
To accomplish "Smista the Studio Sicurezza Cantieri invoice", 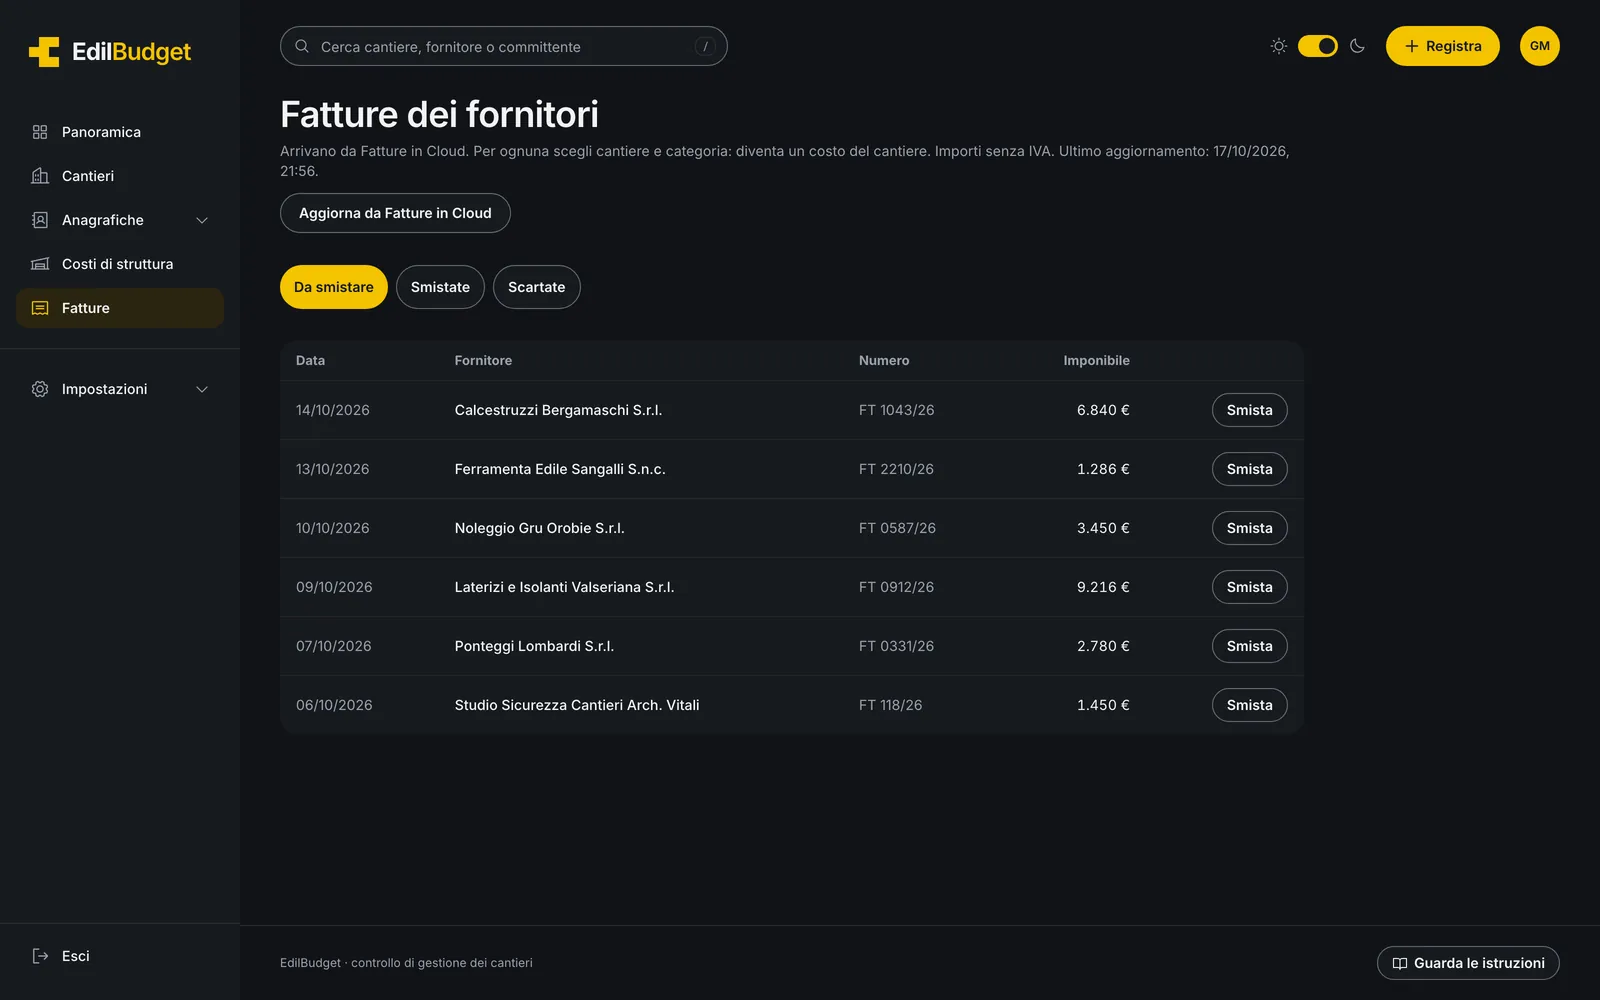I will [1250, 705].
